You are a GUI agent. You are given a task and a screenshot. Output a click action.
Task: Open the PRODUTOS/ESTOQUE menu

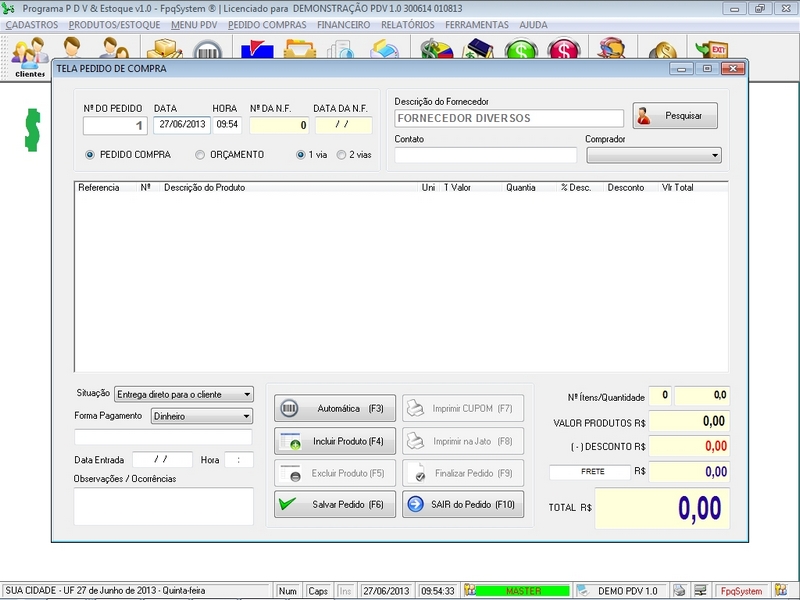[114, 25]
